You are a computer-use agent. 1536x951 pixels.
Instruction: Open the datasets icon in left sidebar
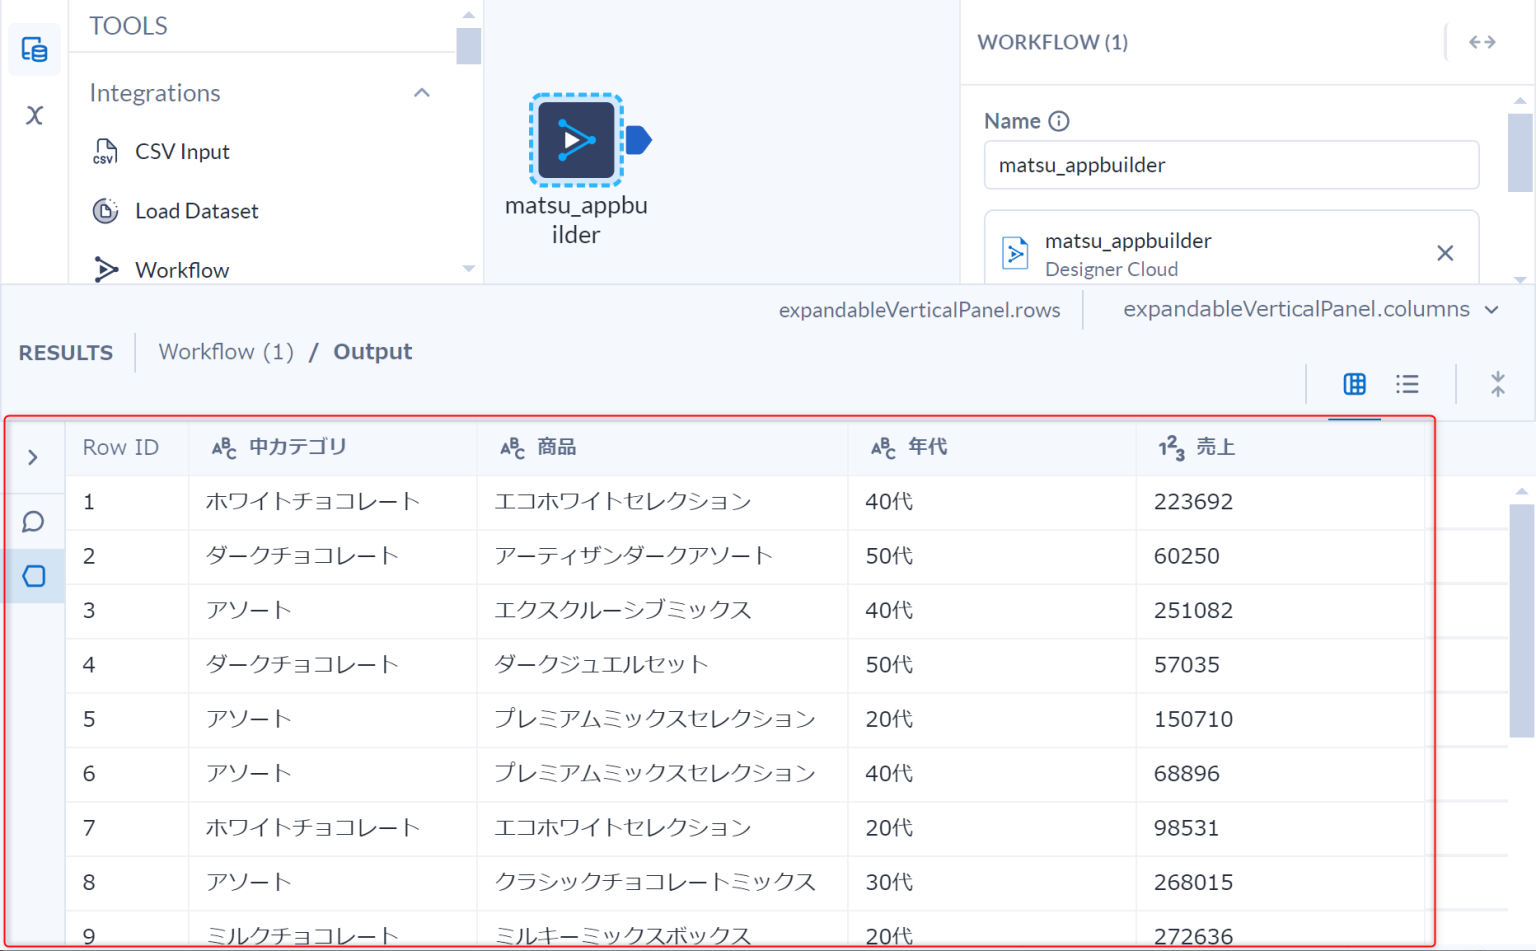coord(34,48)
